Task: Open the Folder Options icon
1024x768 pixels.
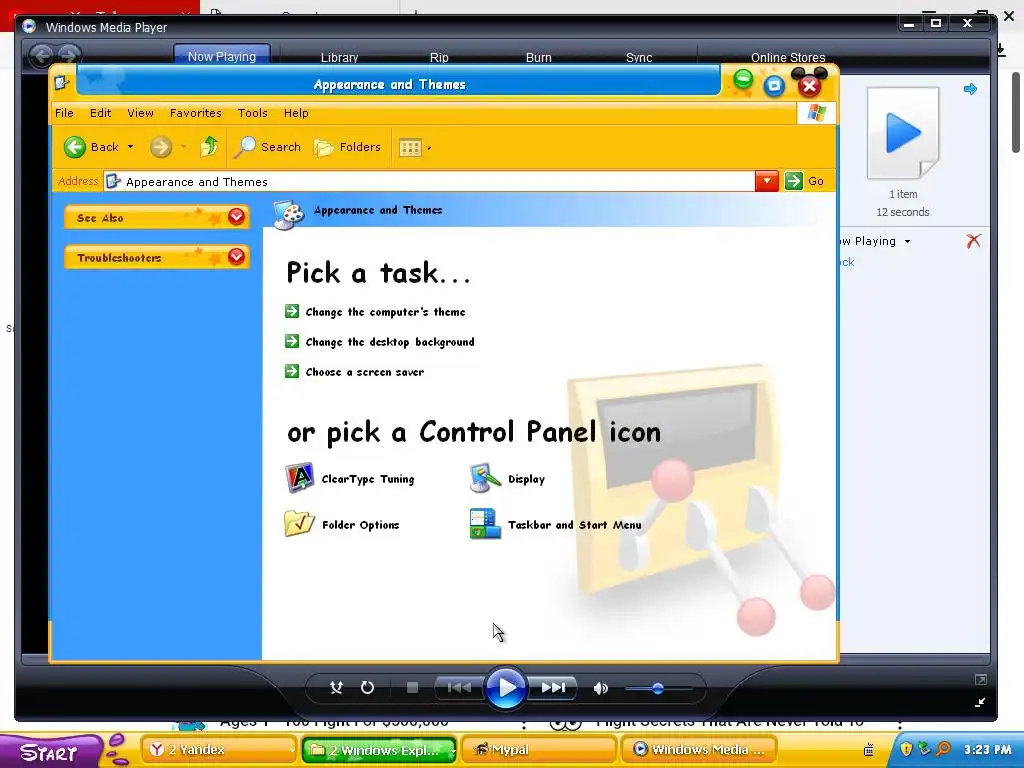Action: pos(299,524)
